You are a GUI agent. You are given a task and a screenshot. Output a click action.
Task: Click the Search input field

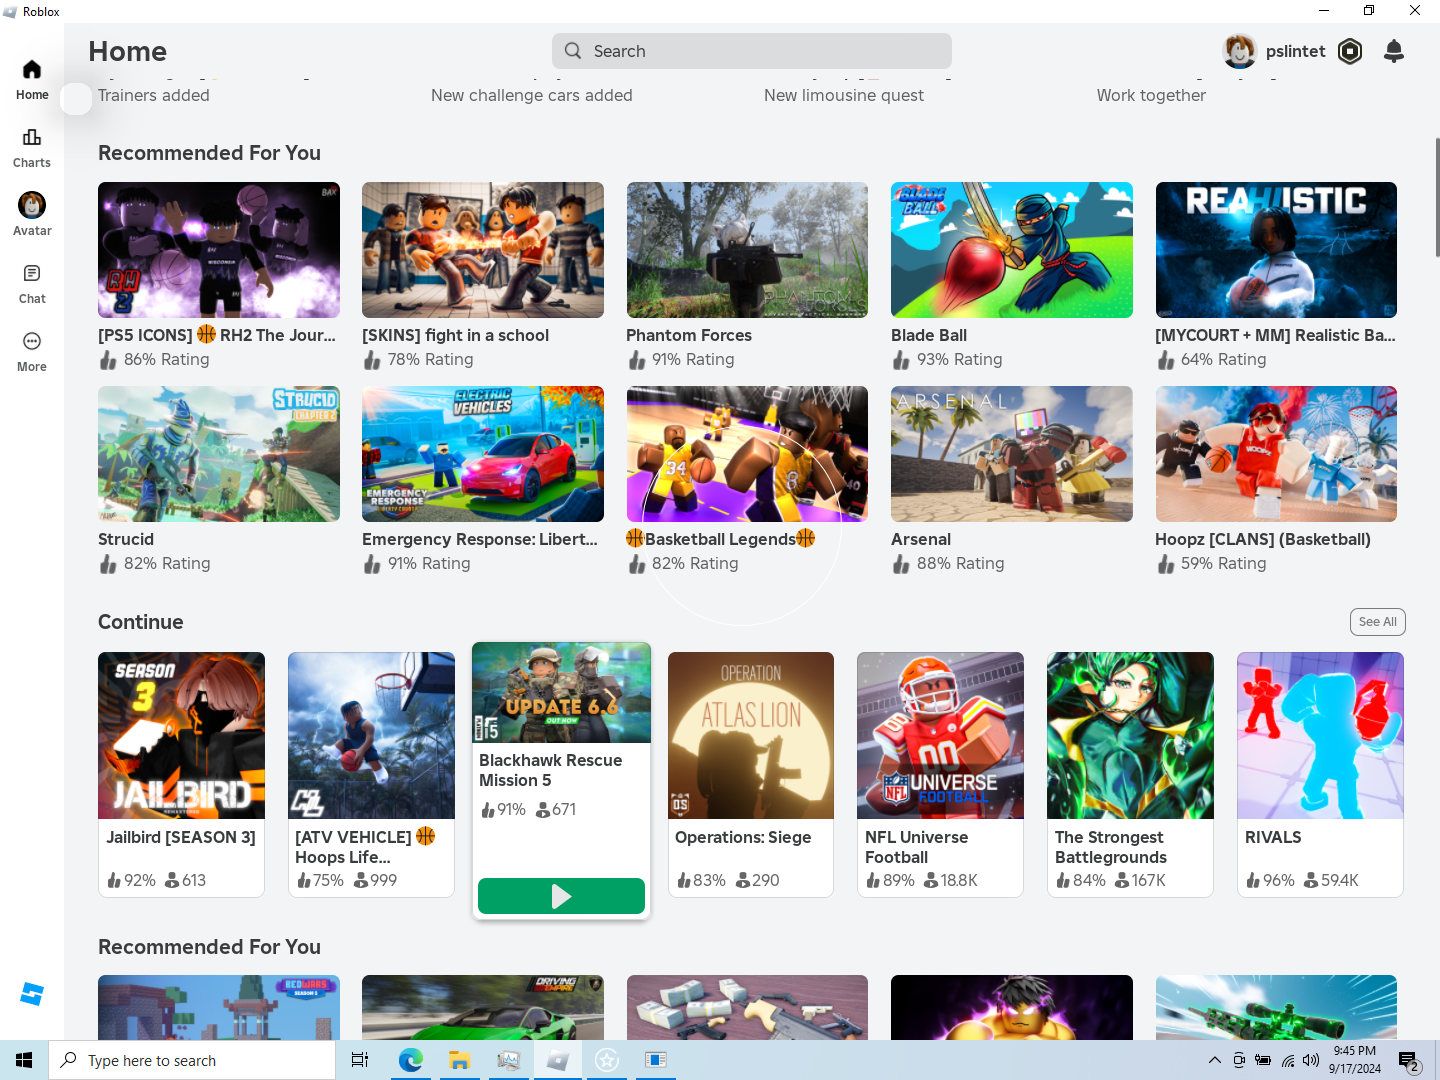coord(752,51)
